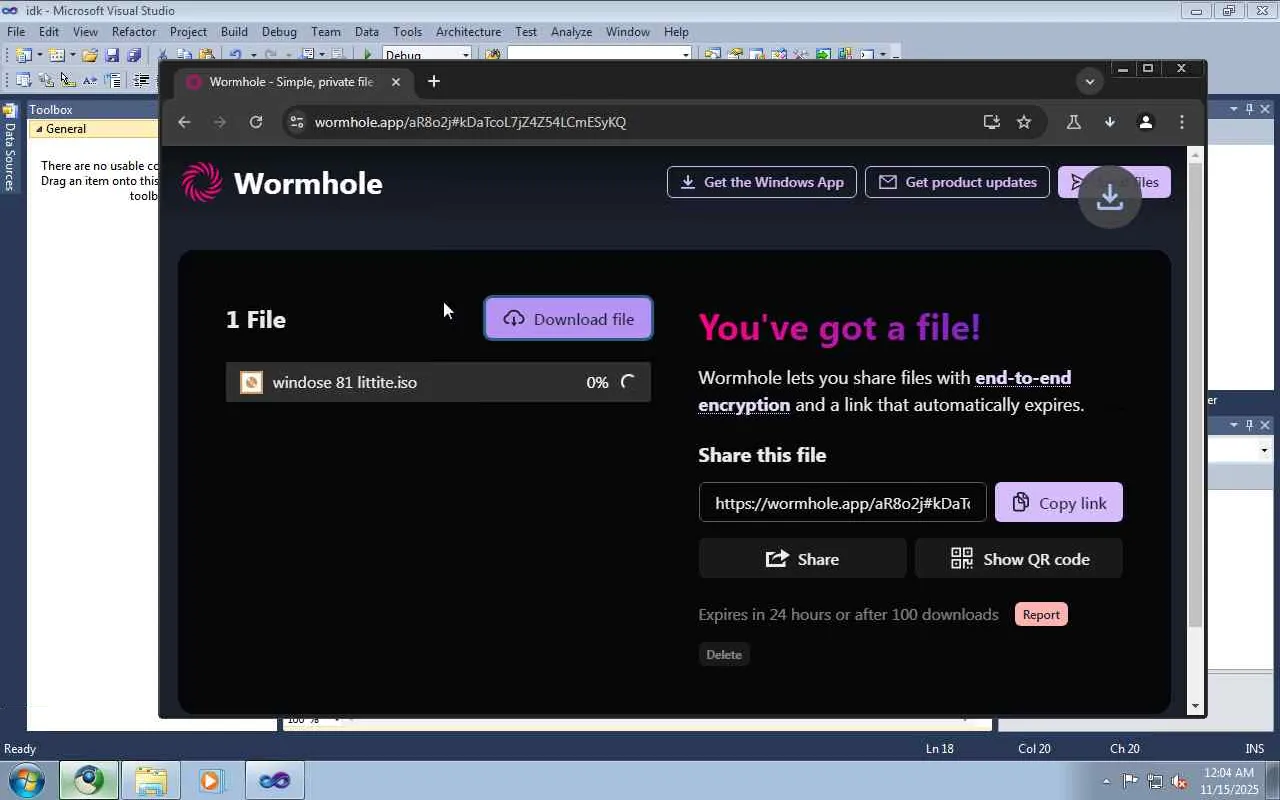Click the Share button
This screenshot has height=800, width=1280.
coord(803,559)
